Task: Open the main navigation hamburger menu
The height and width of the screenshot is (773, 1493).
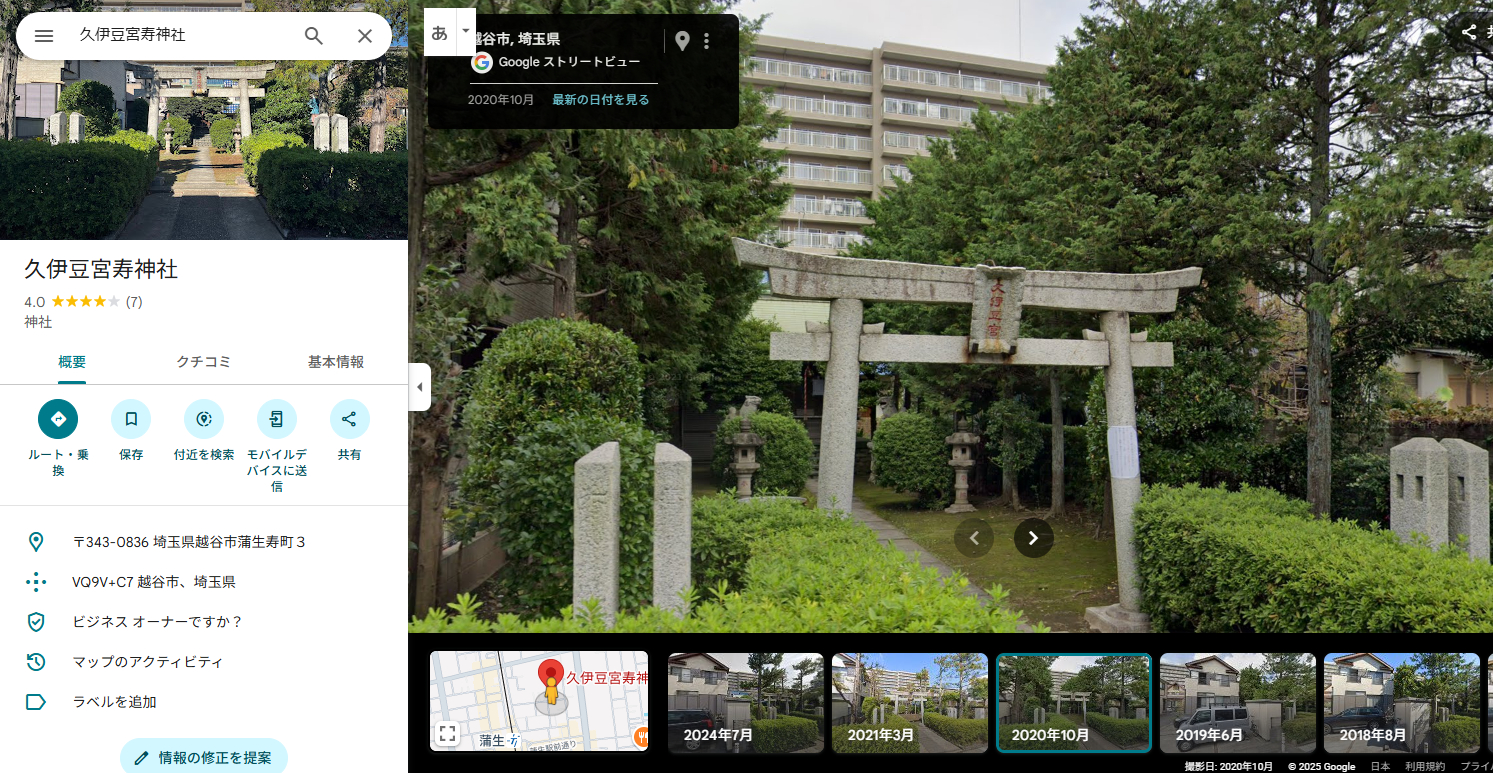Action: [43, 35]
